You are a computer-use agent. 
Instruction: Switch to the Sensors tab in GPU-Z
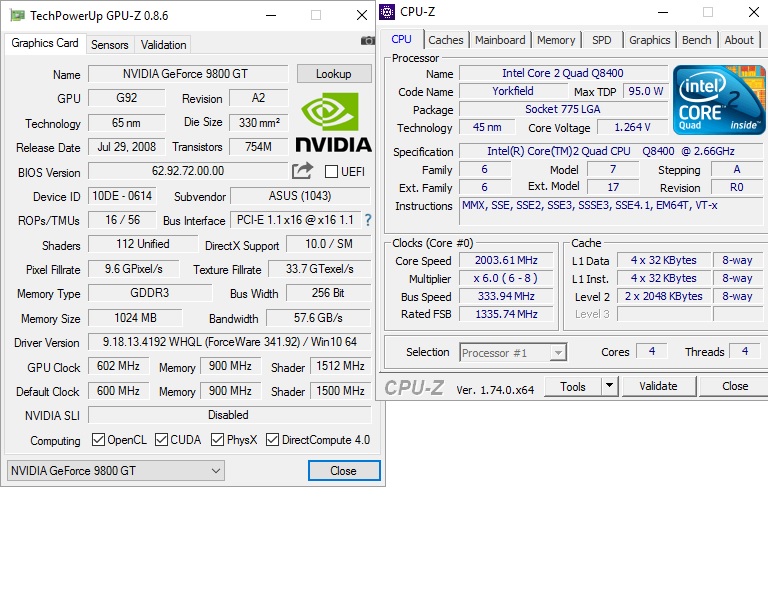point(110,45)
